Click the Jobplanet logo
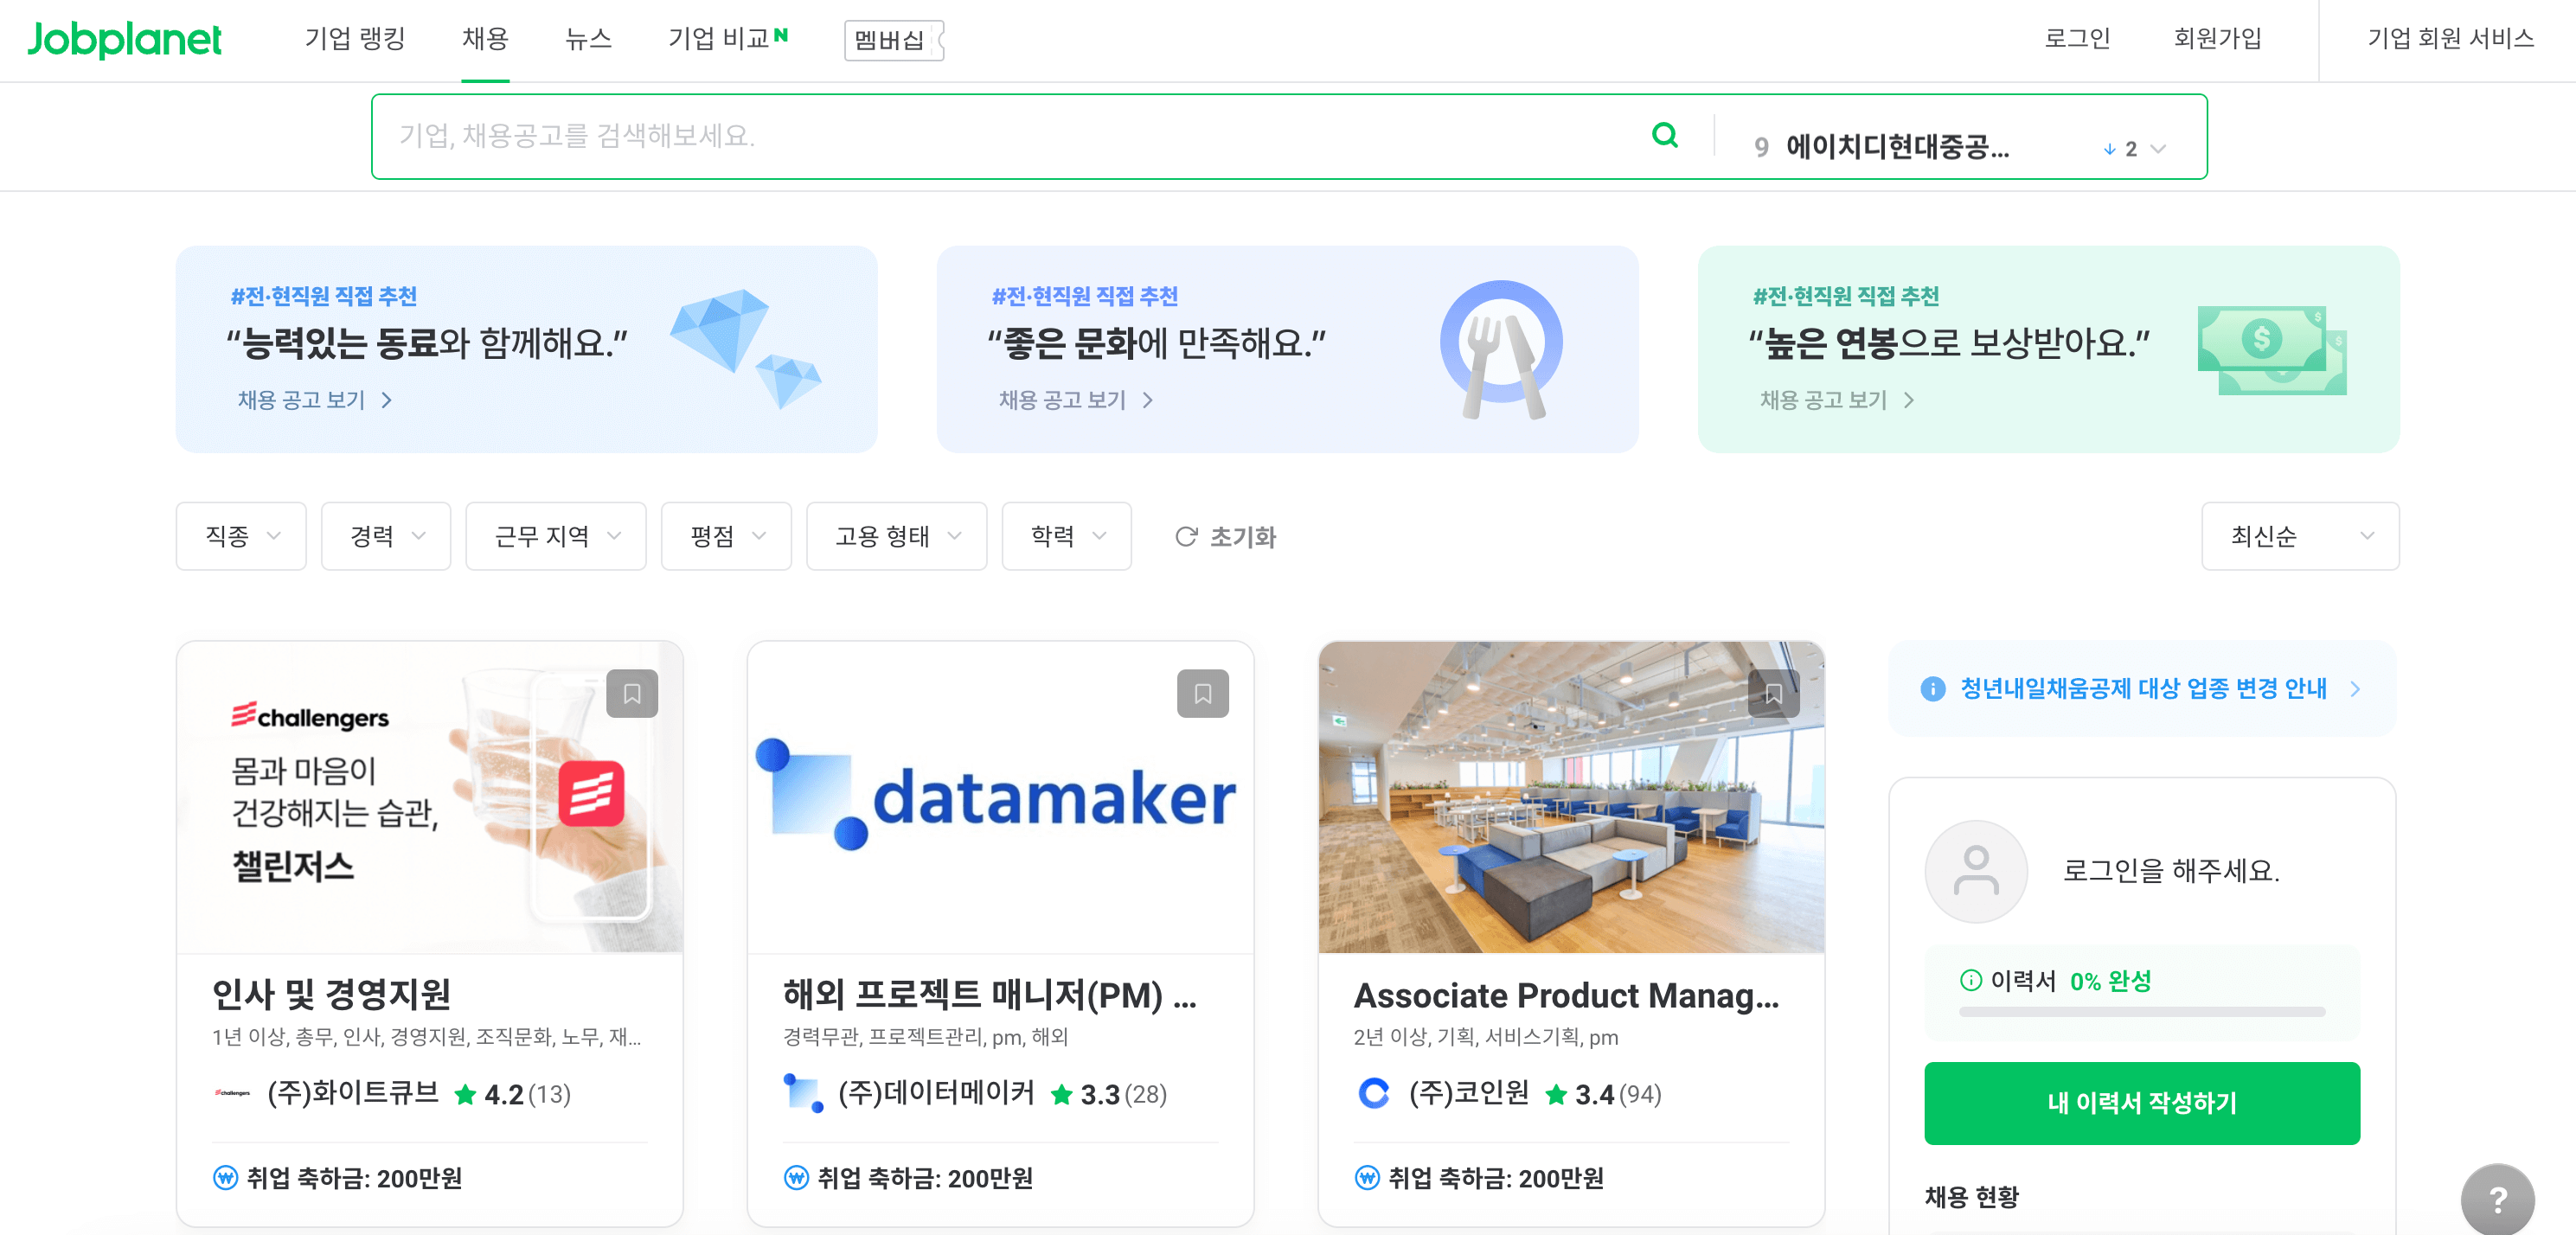 click(124, 40)
